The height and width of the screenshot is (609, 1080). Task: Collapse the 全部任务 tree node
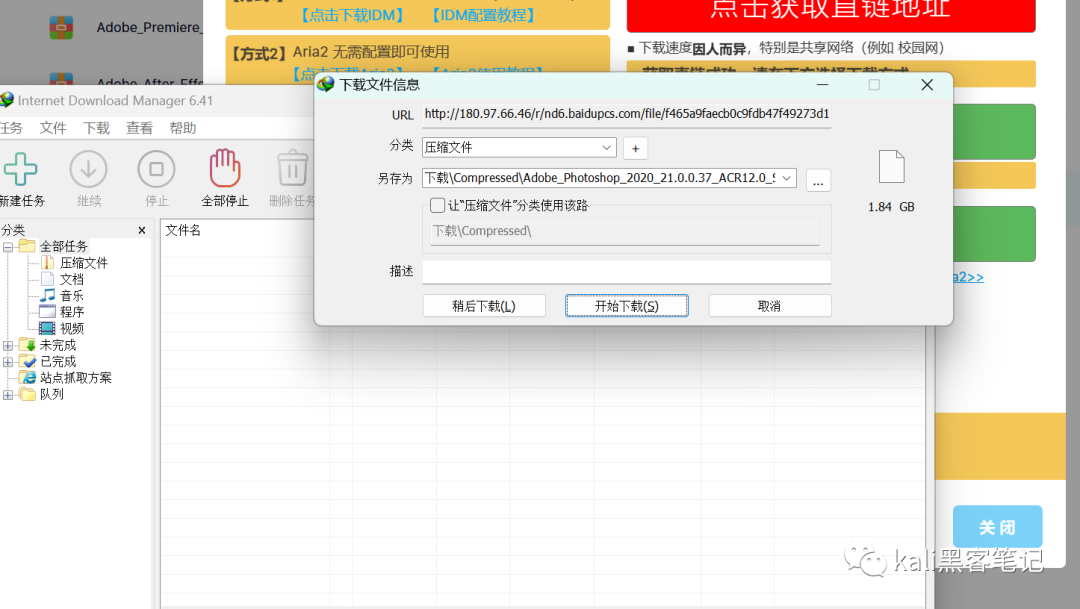pos(8,247)
